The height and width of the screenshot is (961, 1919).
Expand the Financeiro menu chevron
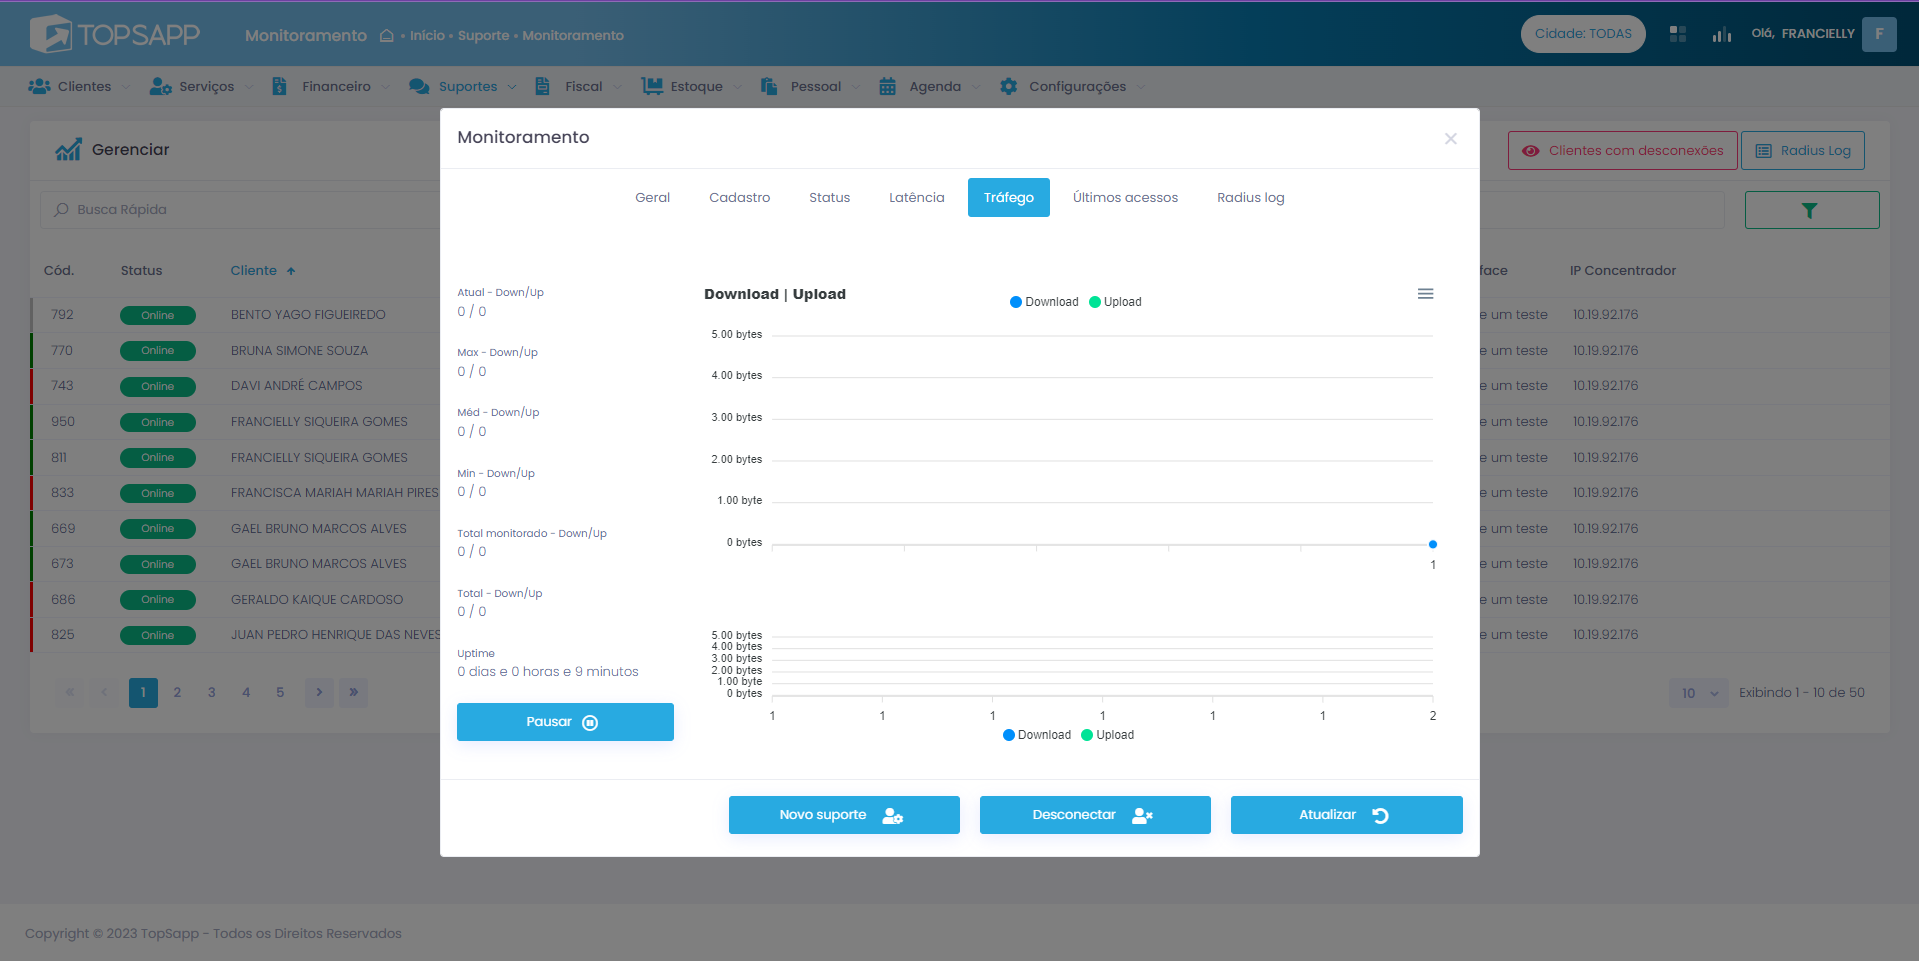tap(385, 87)
